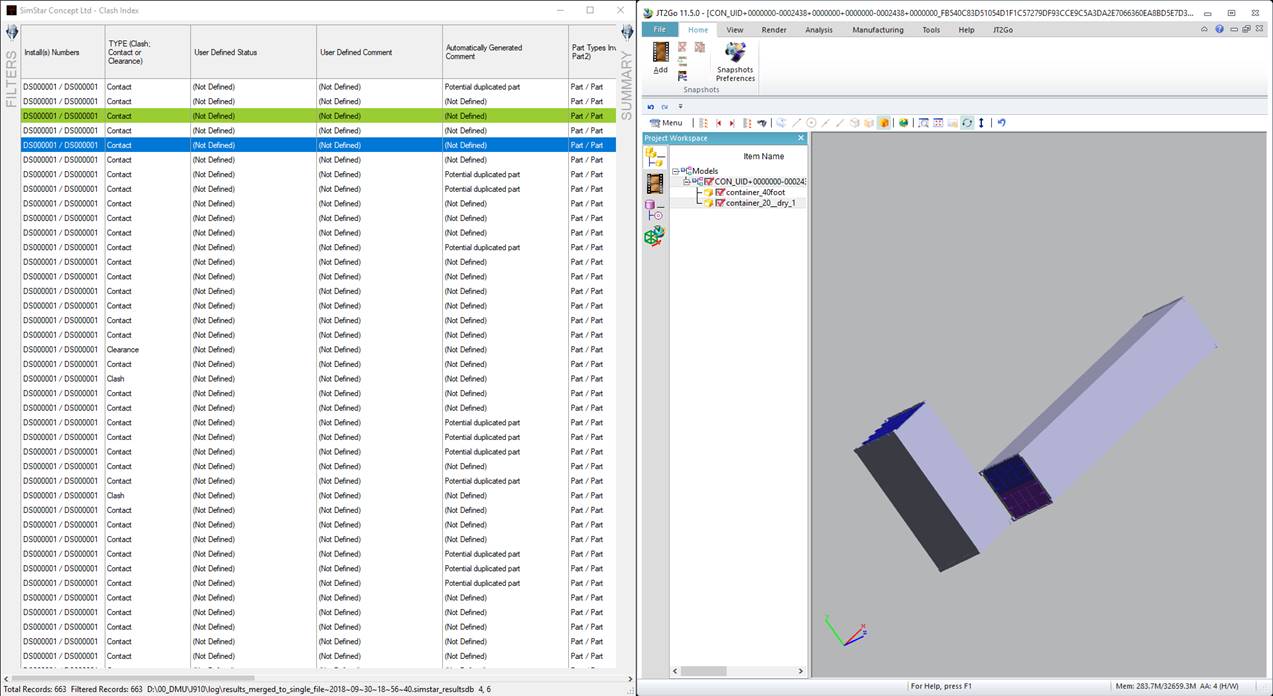Click the rotate view toolbar icon
This screenshot has height=696, width=1273.
click(966, 123)
